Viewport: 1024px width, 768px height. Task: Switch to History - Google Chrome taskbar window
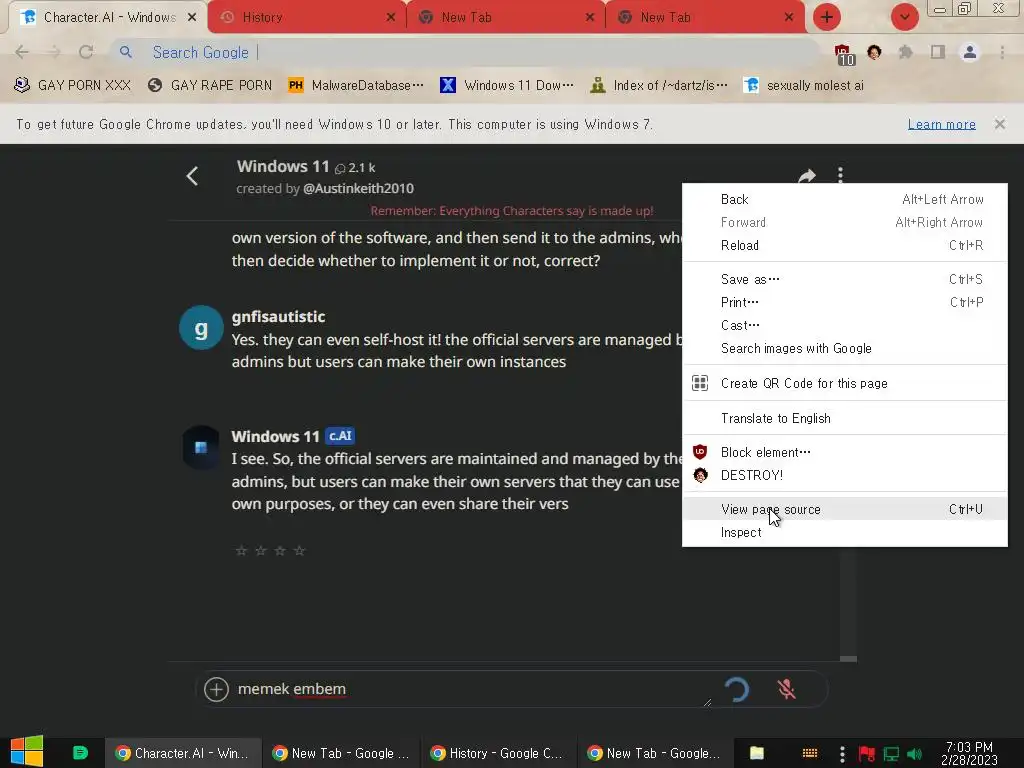click(x=498, y=753)
